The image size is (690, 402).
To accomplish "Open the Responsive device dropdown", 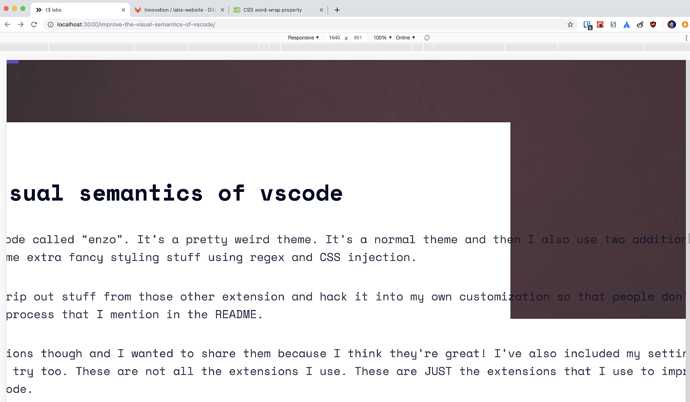I will (x=303, y=38).
